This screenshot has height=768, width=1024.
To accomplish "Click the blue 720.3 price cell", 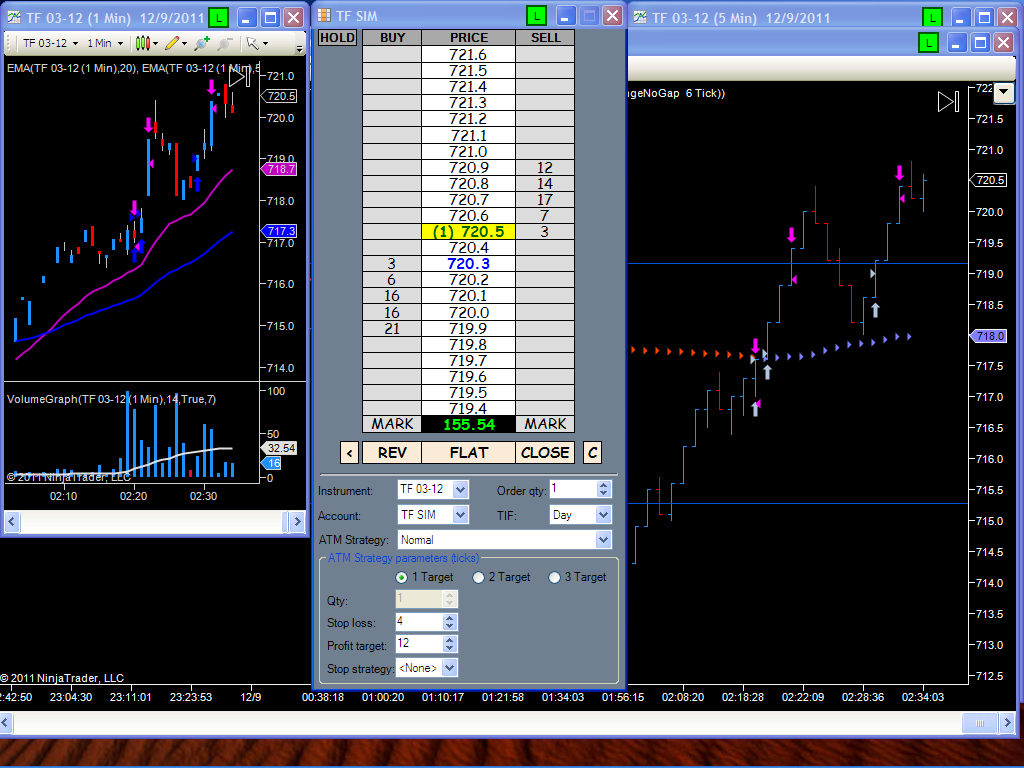I will click(x=468, y=264).
